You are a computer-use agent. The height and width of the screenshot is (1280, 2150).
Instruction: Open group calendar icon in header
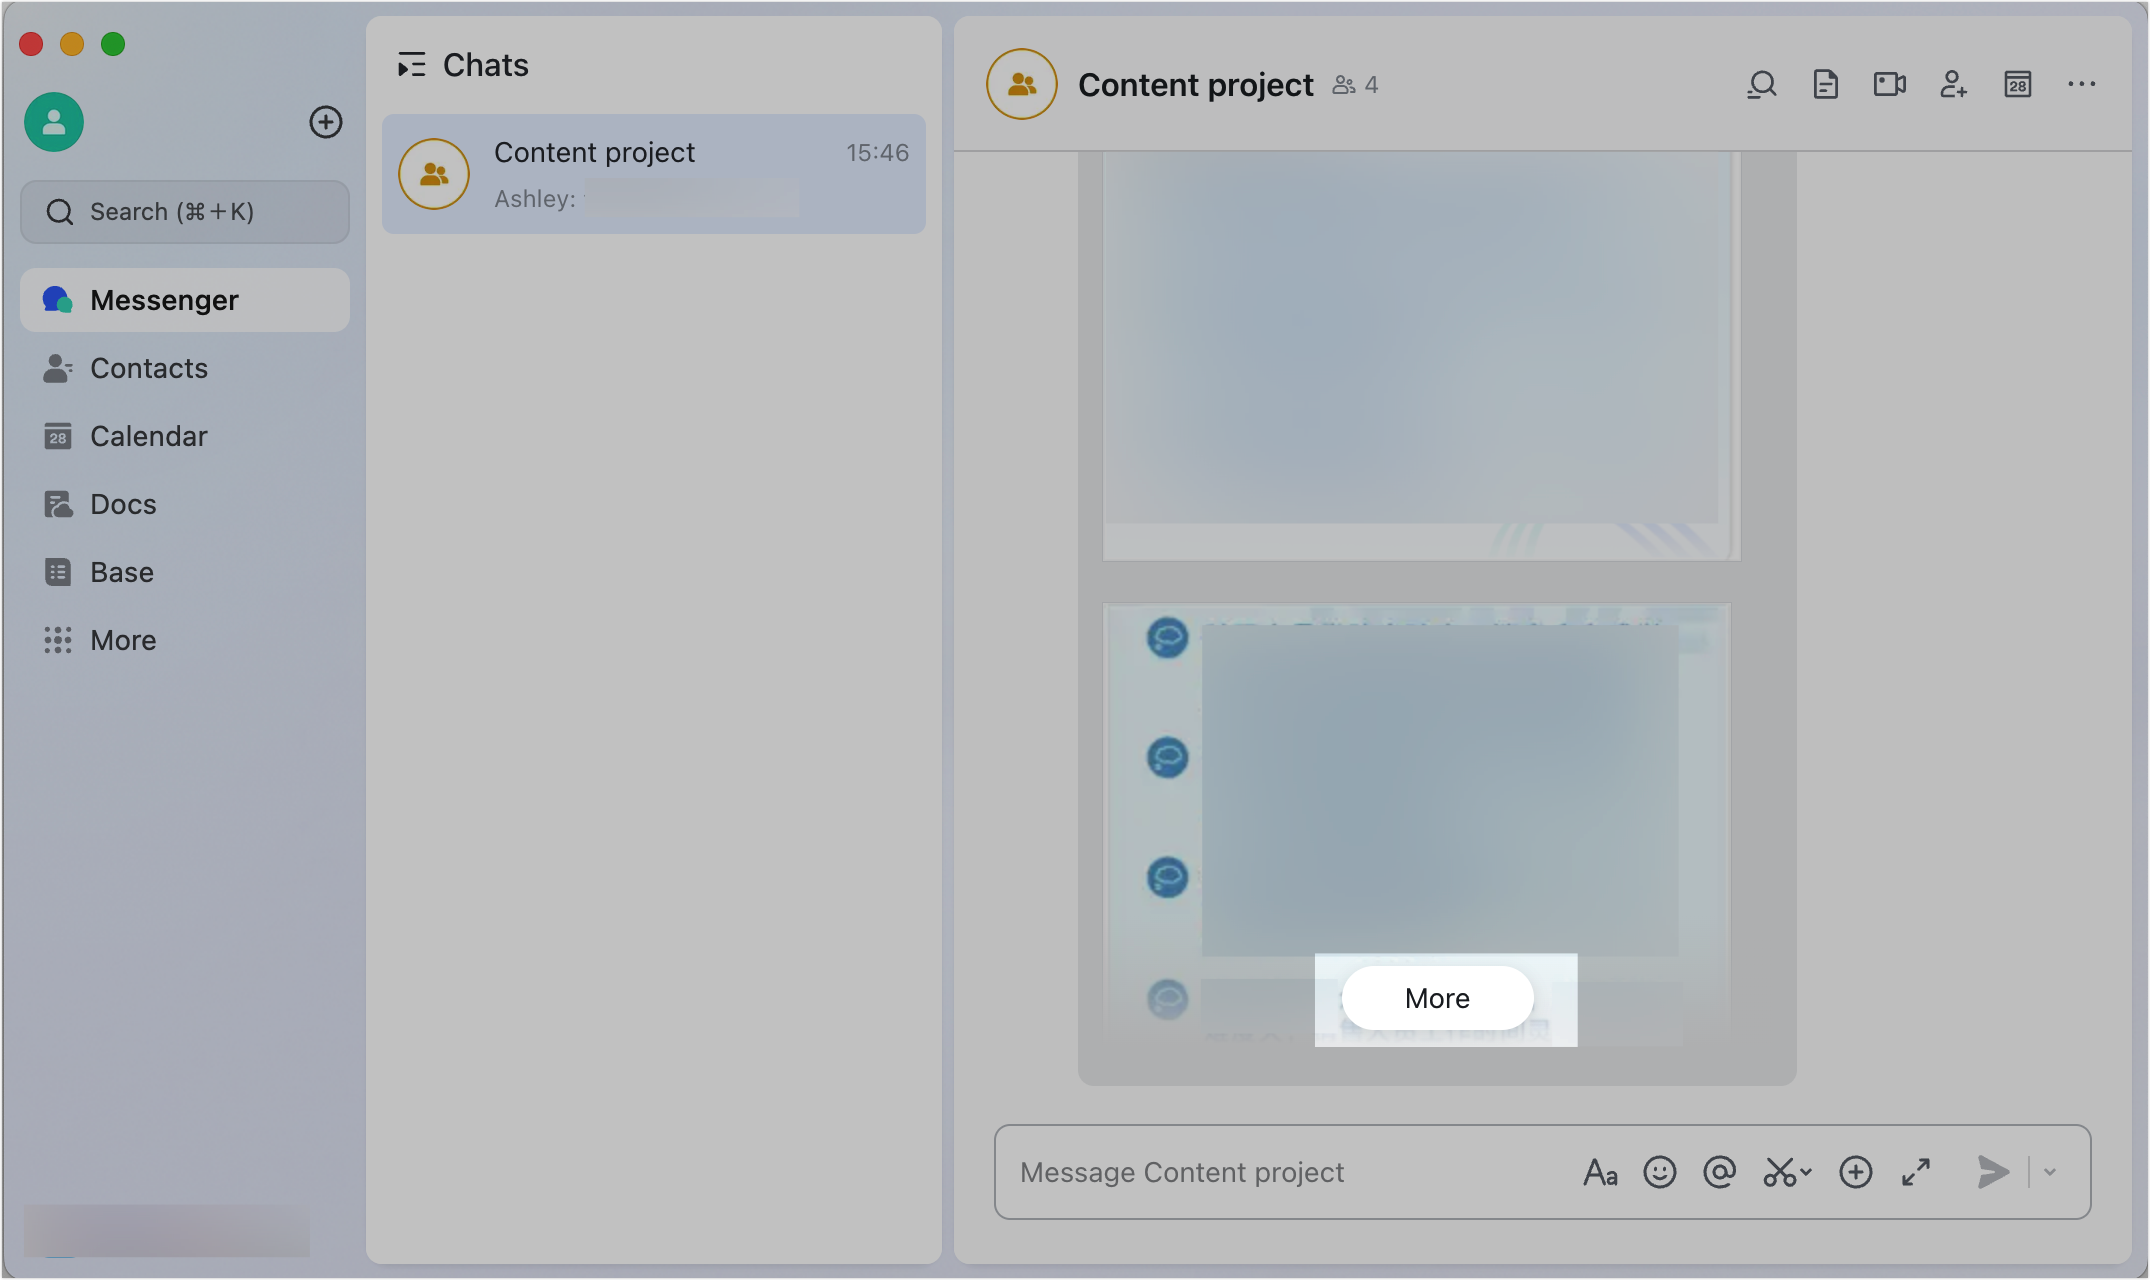tap(2018, 85)
